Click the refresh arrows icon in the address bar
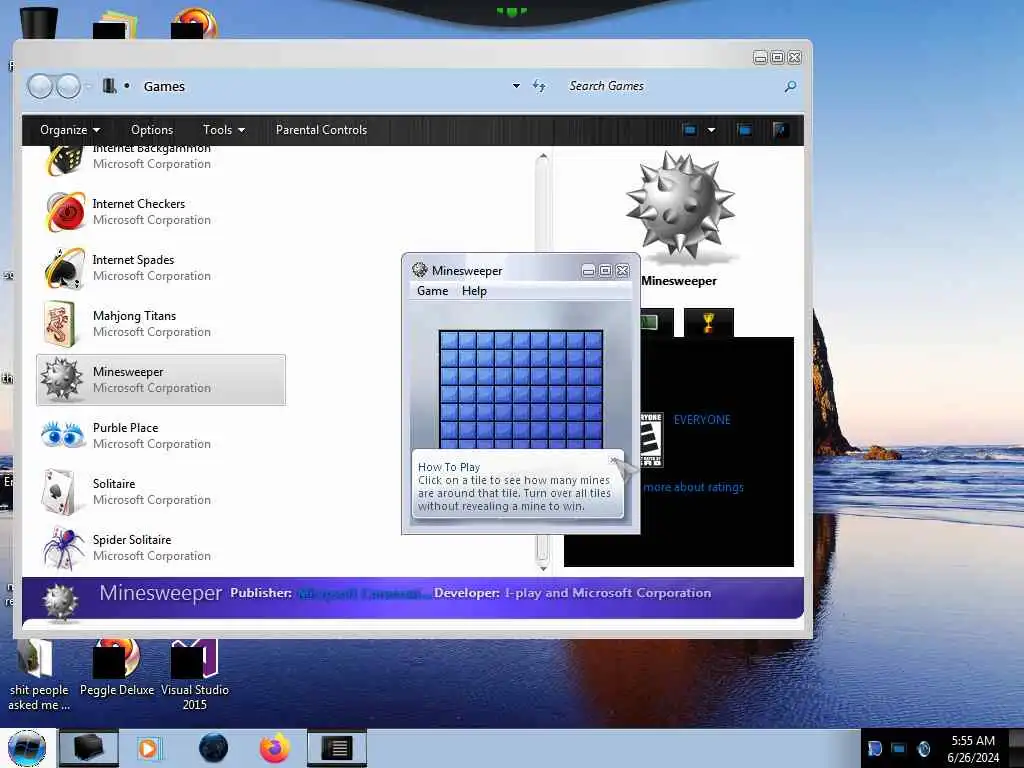 [x=539, y=86]
